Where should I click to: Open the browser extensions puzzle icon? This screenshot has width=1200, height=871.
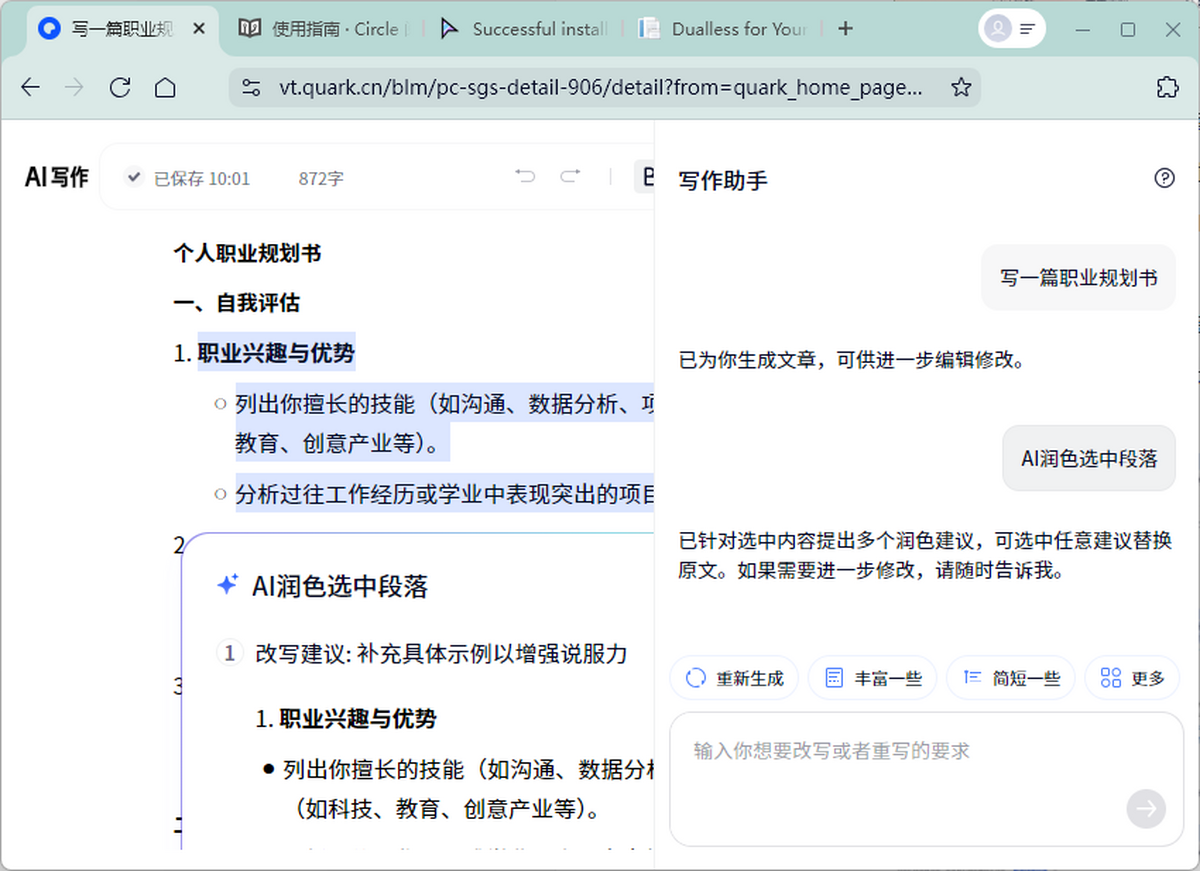(x=1167, y=88)
